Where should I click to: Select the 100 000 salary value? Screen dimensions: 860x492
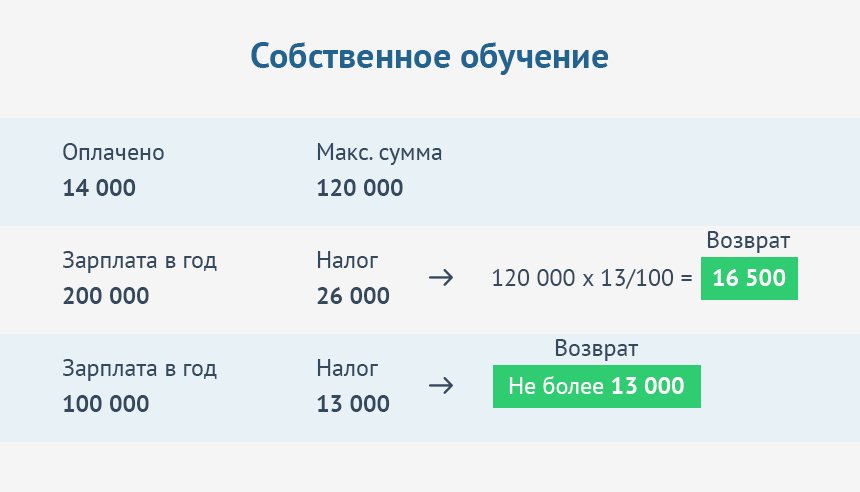105,404
